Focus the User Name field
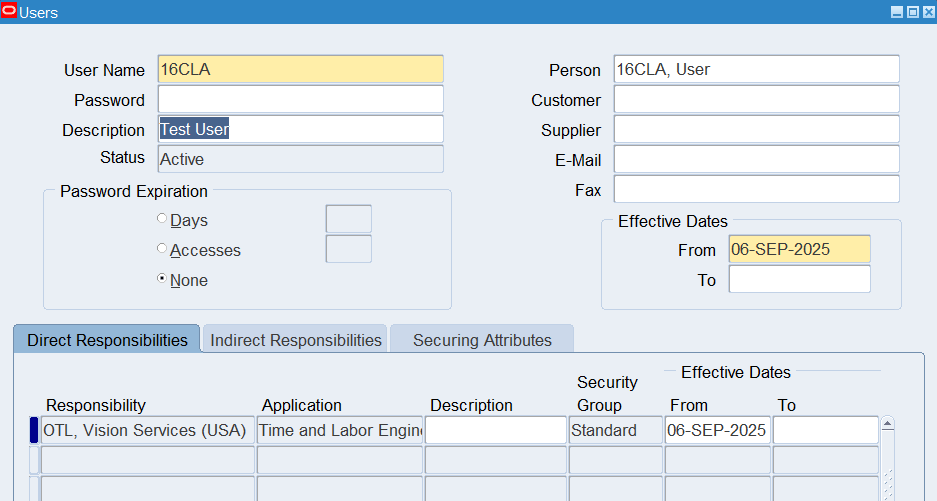Screen dimensions: 937x501 (300, 70)
